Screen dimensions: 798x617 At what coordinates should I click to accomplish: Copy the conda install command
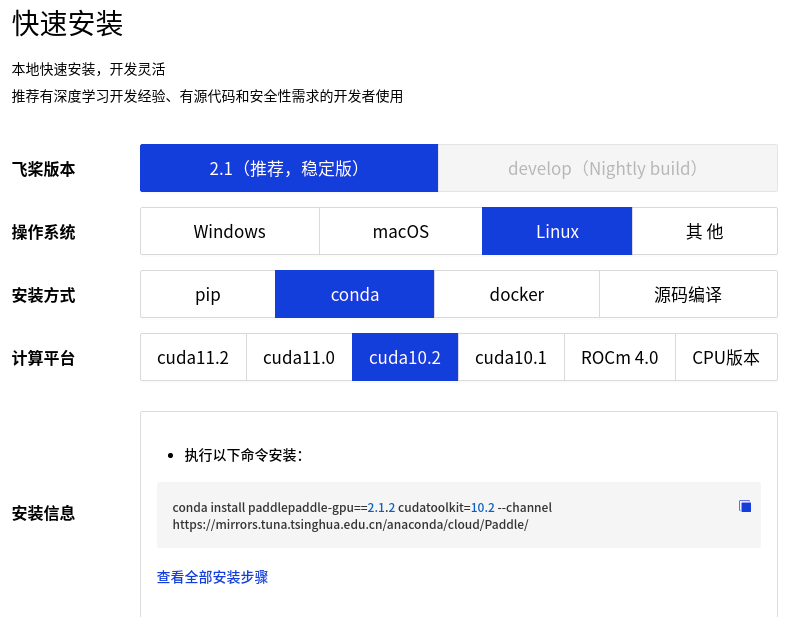tap(745, 506)
